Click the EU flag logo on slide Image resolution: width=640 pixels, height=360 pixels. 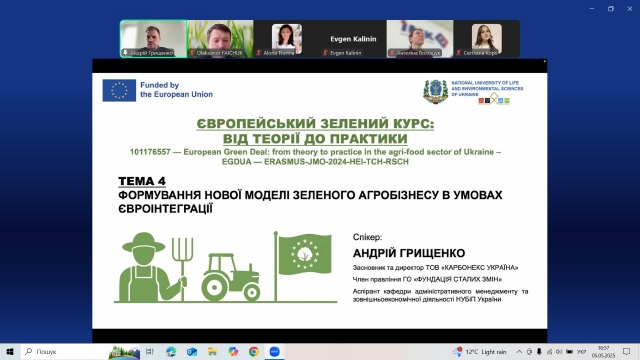click(x=119, y=90)
